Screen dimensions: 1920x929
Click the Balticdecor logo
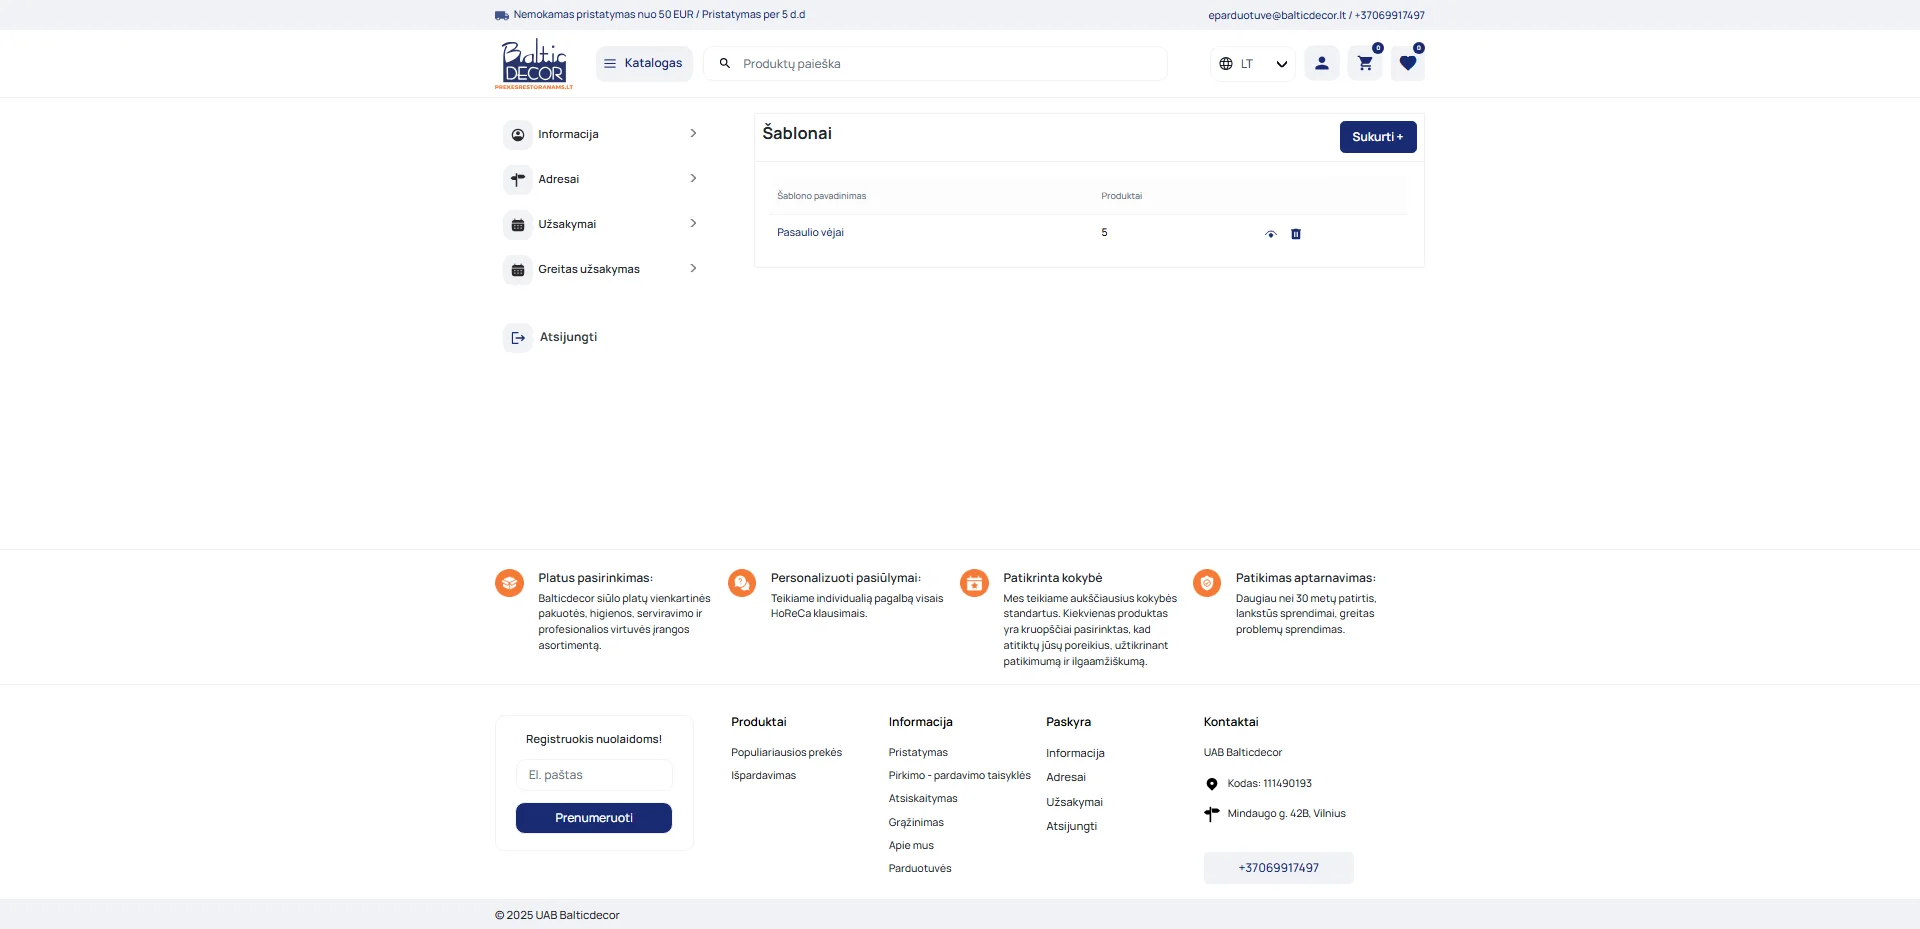coord(533,63)
